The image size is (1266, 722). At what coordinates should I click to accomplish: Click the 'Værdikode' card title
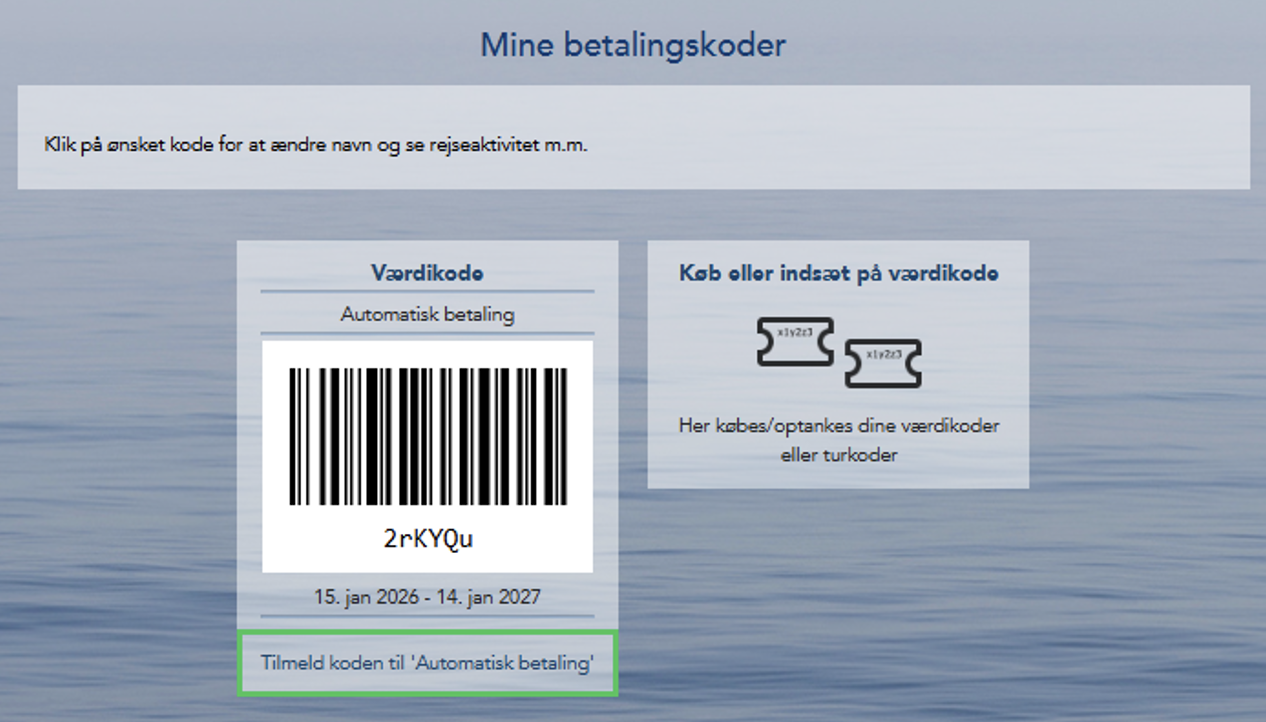coord(427,273)
